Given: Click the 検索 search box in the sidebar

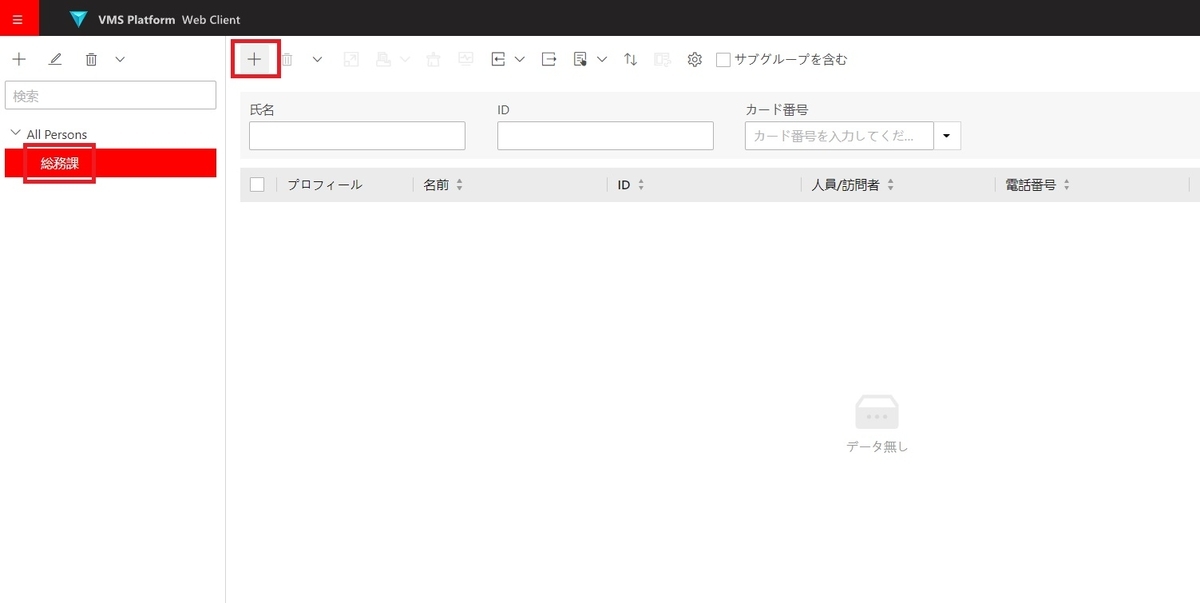Looking at the screenshot, I should (110, 95).
